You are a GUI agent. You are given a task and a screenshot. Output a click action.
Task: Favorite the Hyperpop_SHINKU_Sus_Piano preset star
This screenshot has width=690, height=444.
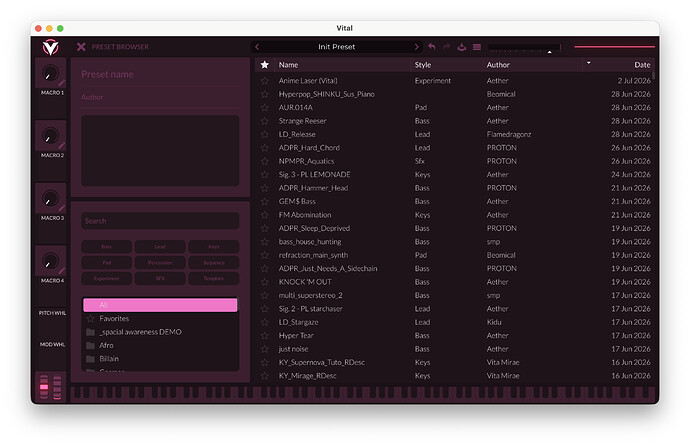264,94
